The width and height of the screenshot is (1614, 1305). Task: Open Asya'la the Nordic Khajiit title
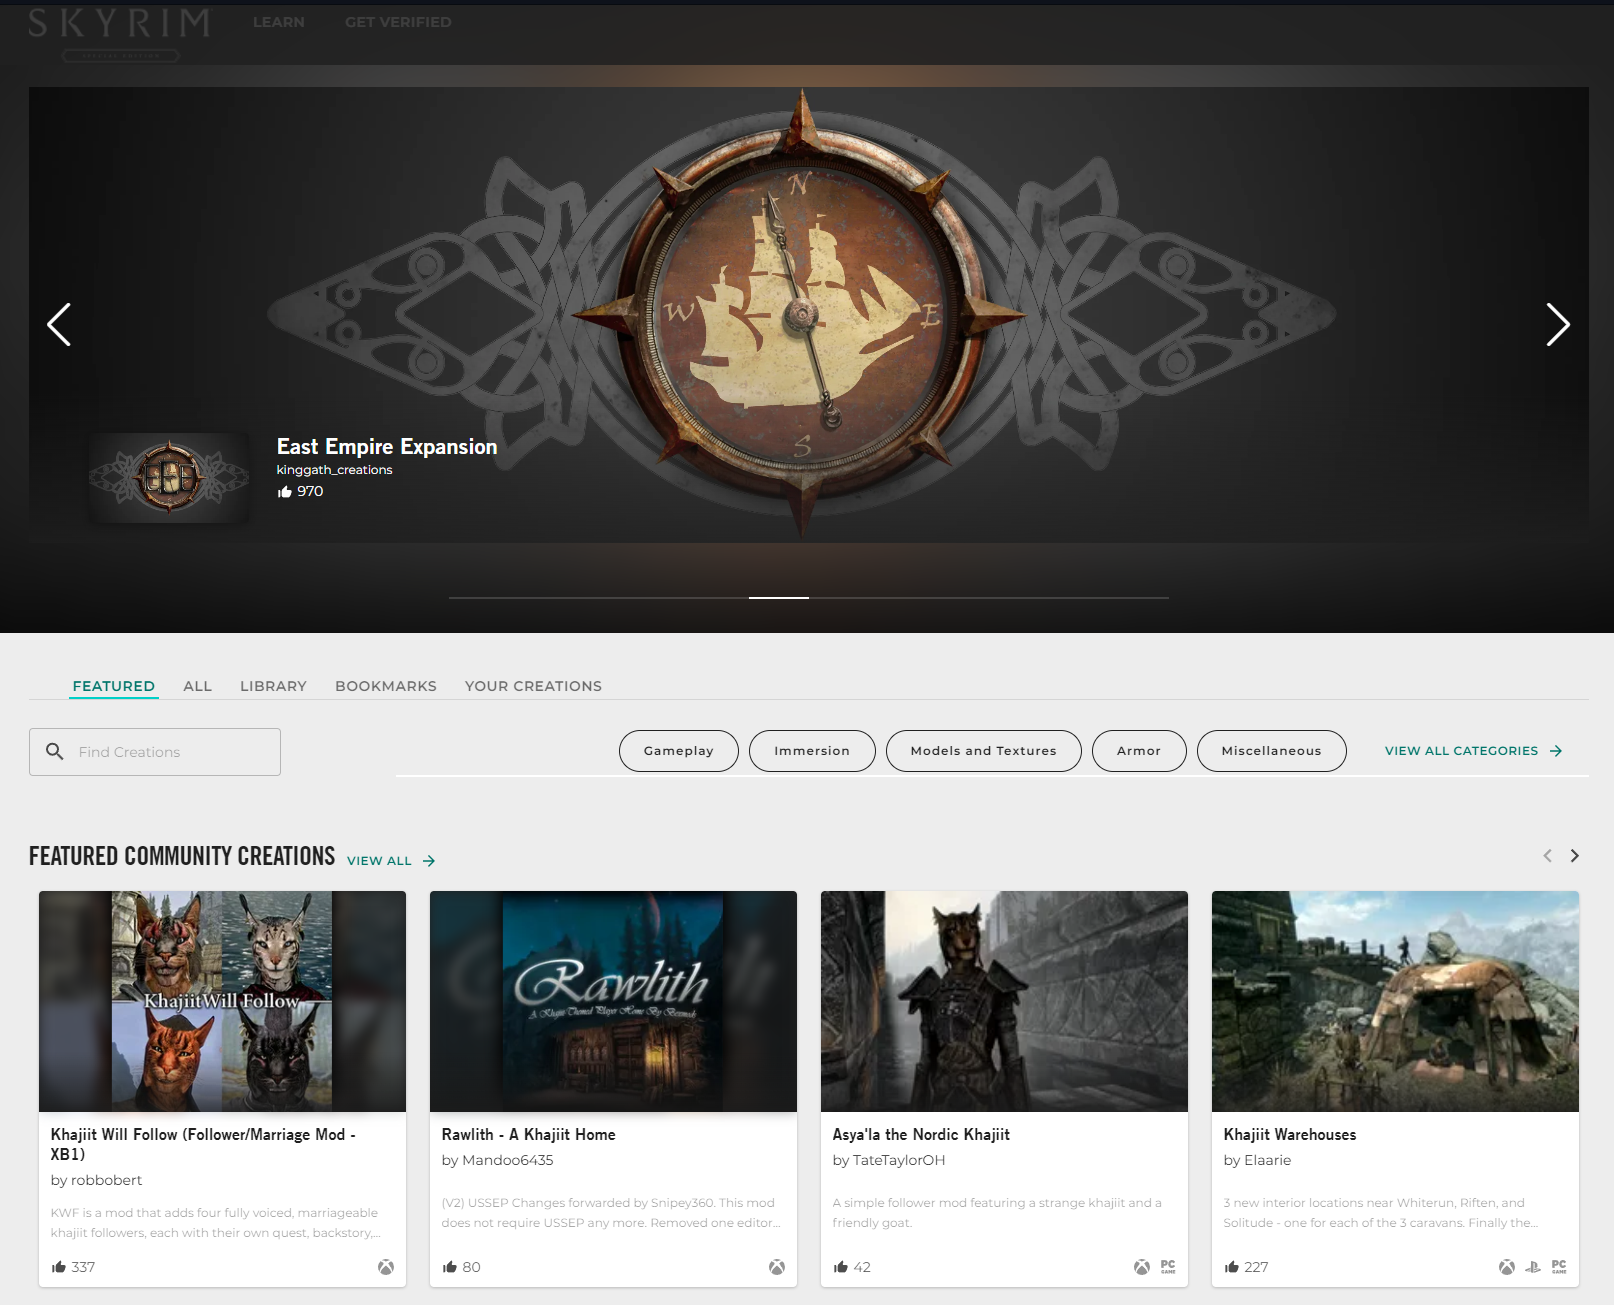click(921, 1134)
